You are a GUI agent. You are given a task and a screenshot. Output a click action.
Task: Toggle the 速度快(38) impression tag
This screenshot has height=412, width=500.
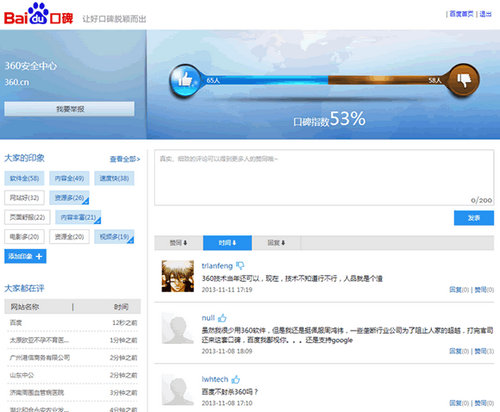pos(114,178)
